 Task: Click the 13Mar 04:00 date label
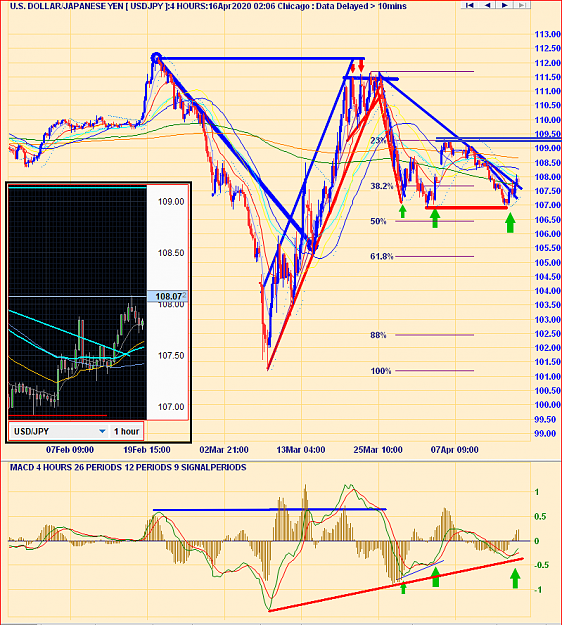[x=301, y=450]
